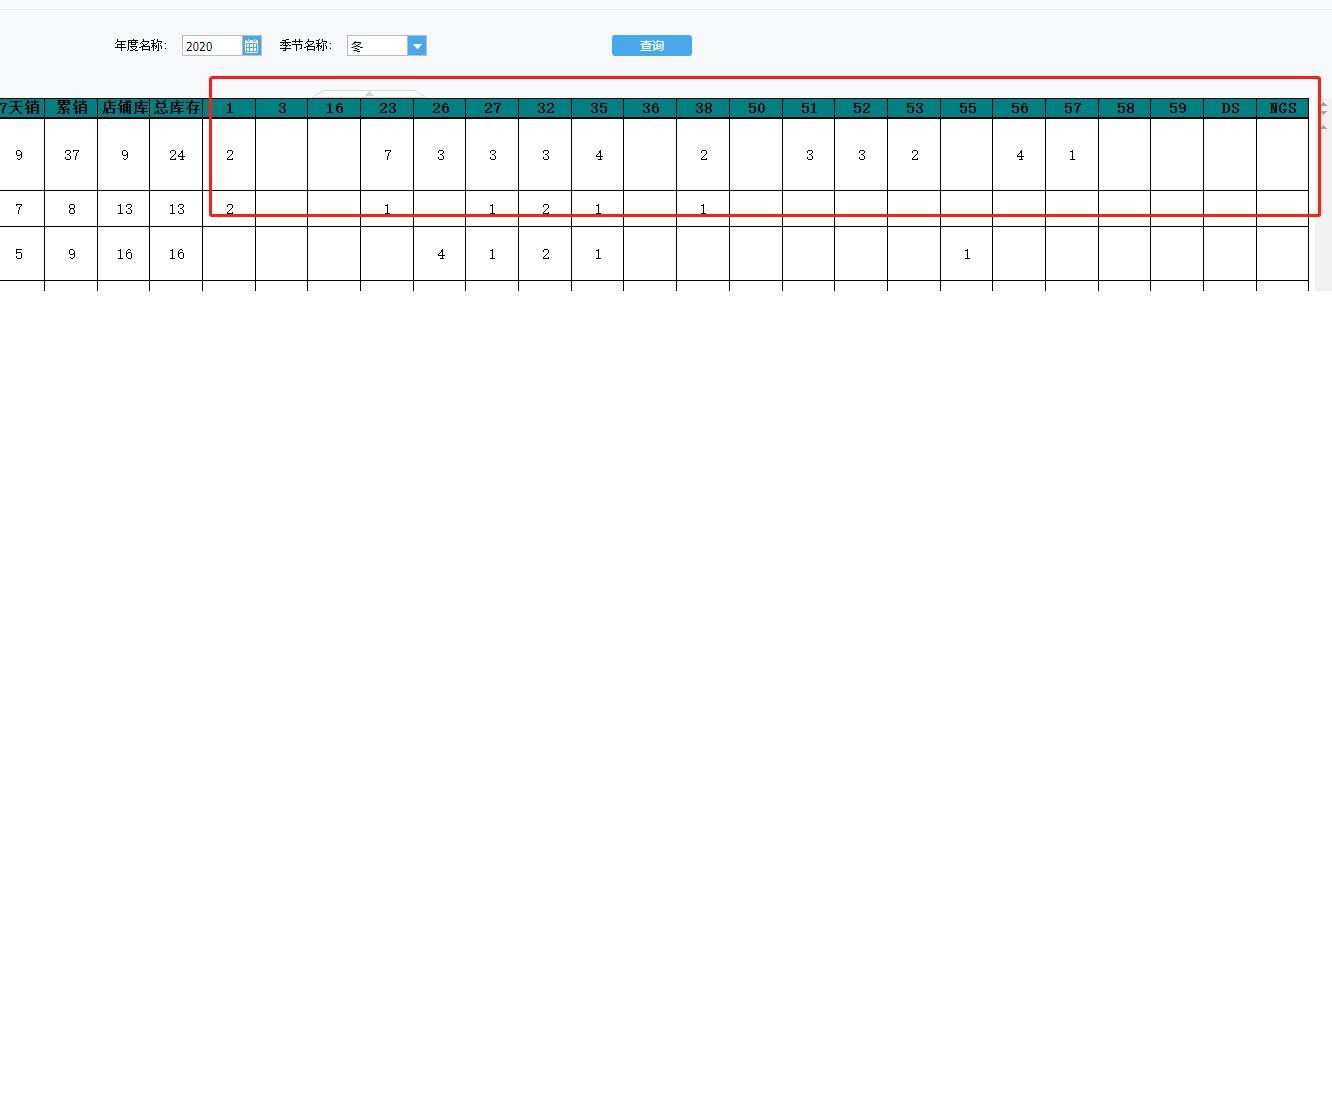The width and height of the screenshot is (1332, 1101).
Task: Select first-row cell 2 under column 53
Action: pyautogui.click(x=914, y=155)
